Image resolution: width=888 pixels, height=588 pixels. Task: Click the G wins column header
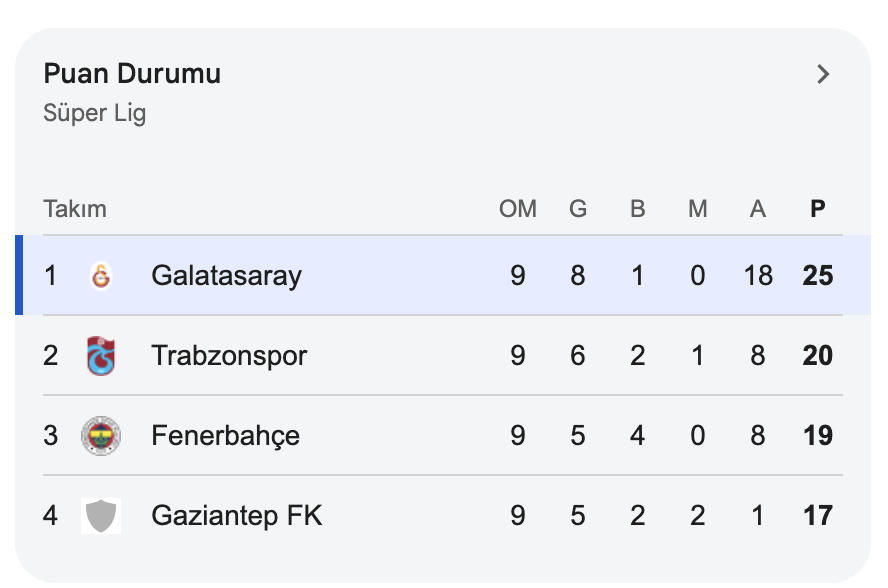pos(578,210)
